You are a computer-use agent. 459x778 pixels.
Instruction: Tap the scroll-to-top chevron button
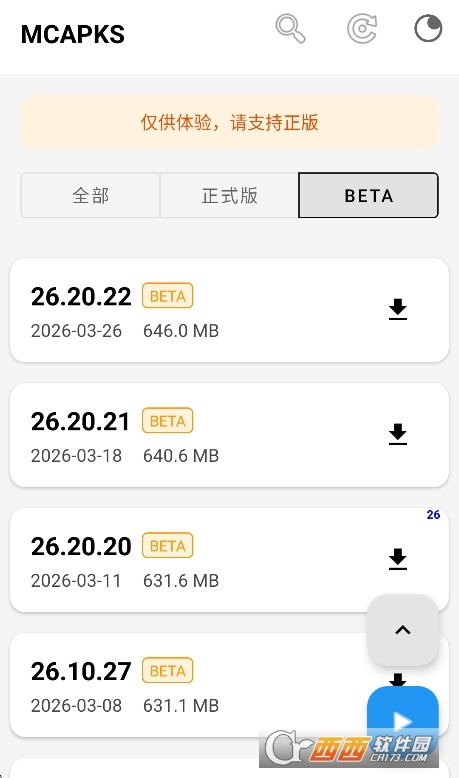click(x=403, y=630)
